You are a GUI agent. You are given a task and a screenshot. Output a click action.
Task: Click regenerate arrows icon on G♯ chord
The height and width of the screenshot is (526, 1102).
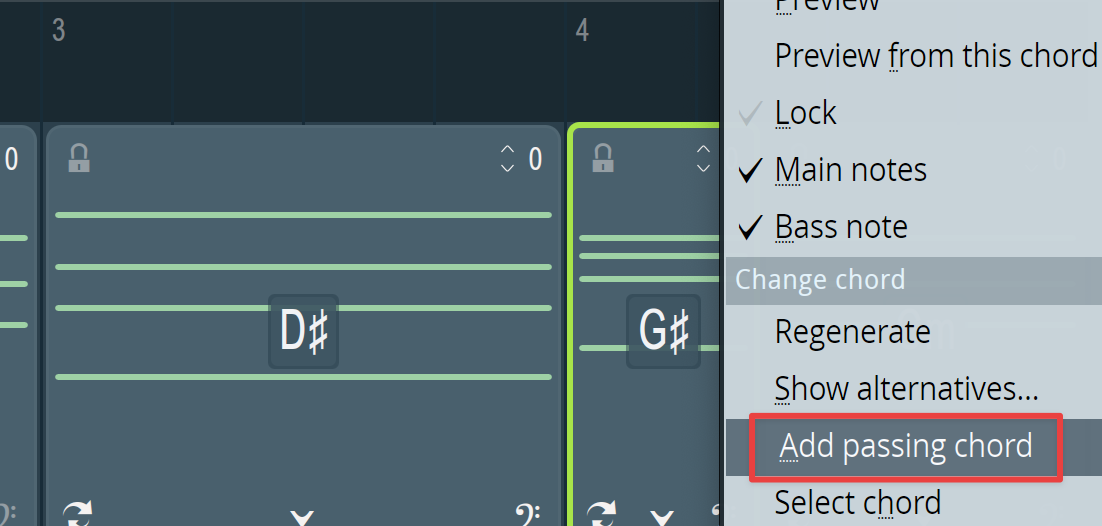[602, 513]
